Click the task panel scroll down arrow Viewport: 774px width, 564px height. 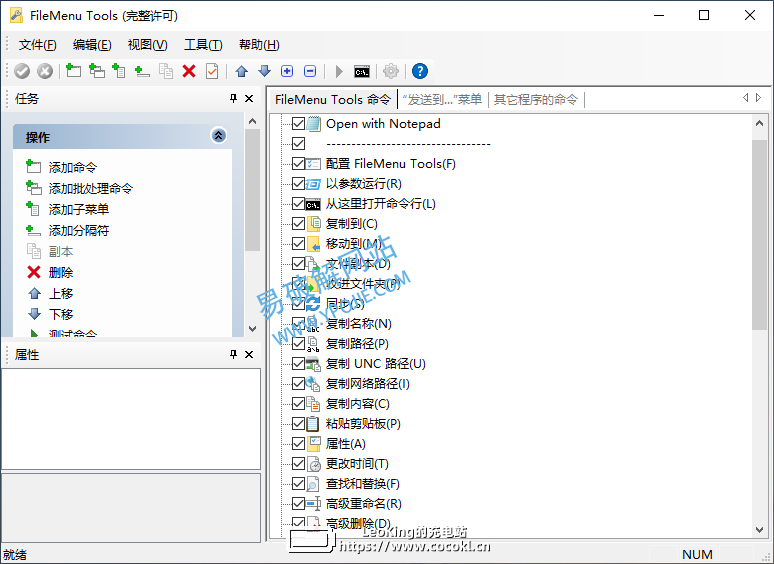(252, 328)
